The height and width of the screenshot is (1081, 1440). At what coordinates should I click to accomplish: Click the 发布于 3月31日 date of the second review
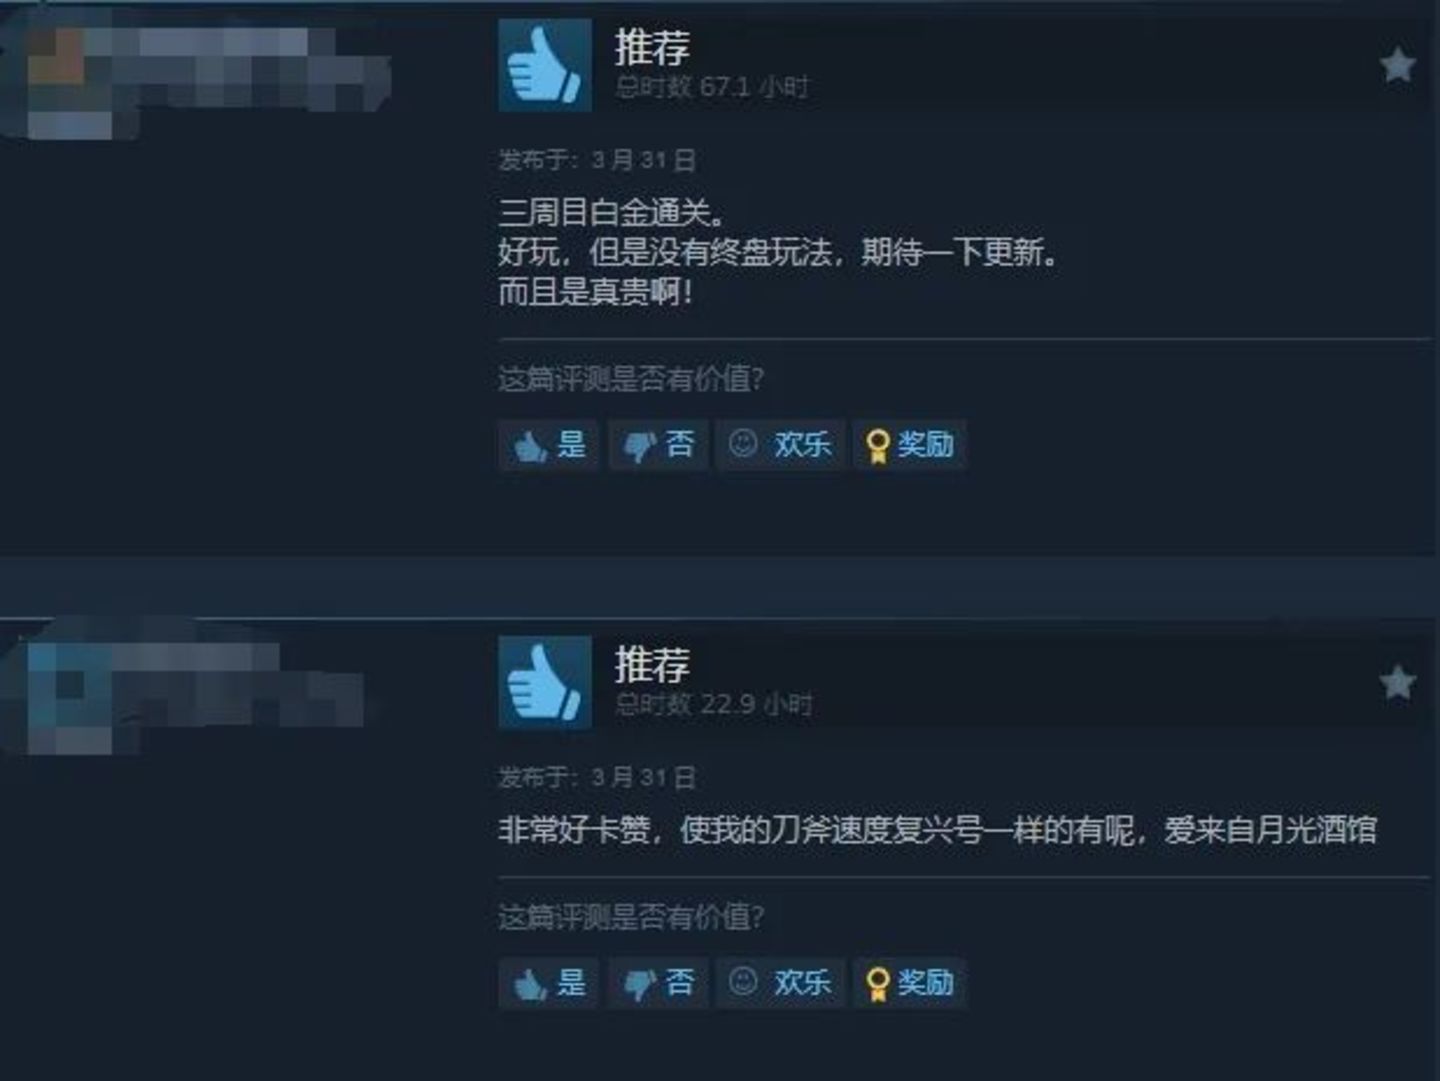coord(597,777)
